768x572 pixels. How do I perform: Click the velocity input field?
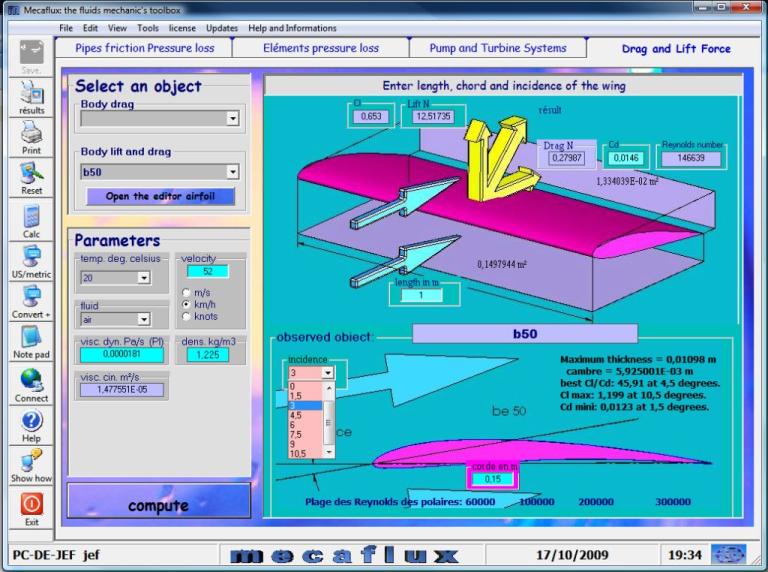pos(208,271)
